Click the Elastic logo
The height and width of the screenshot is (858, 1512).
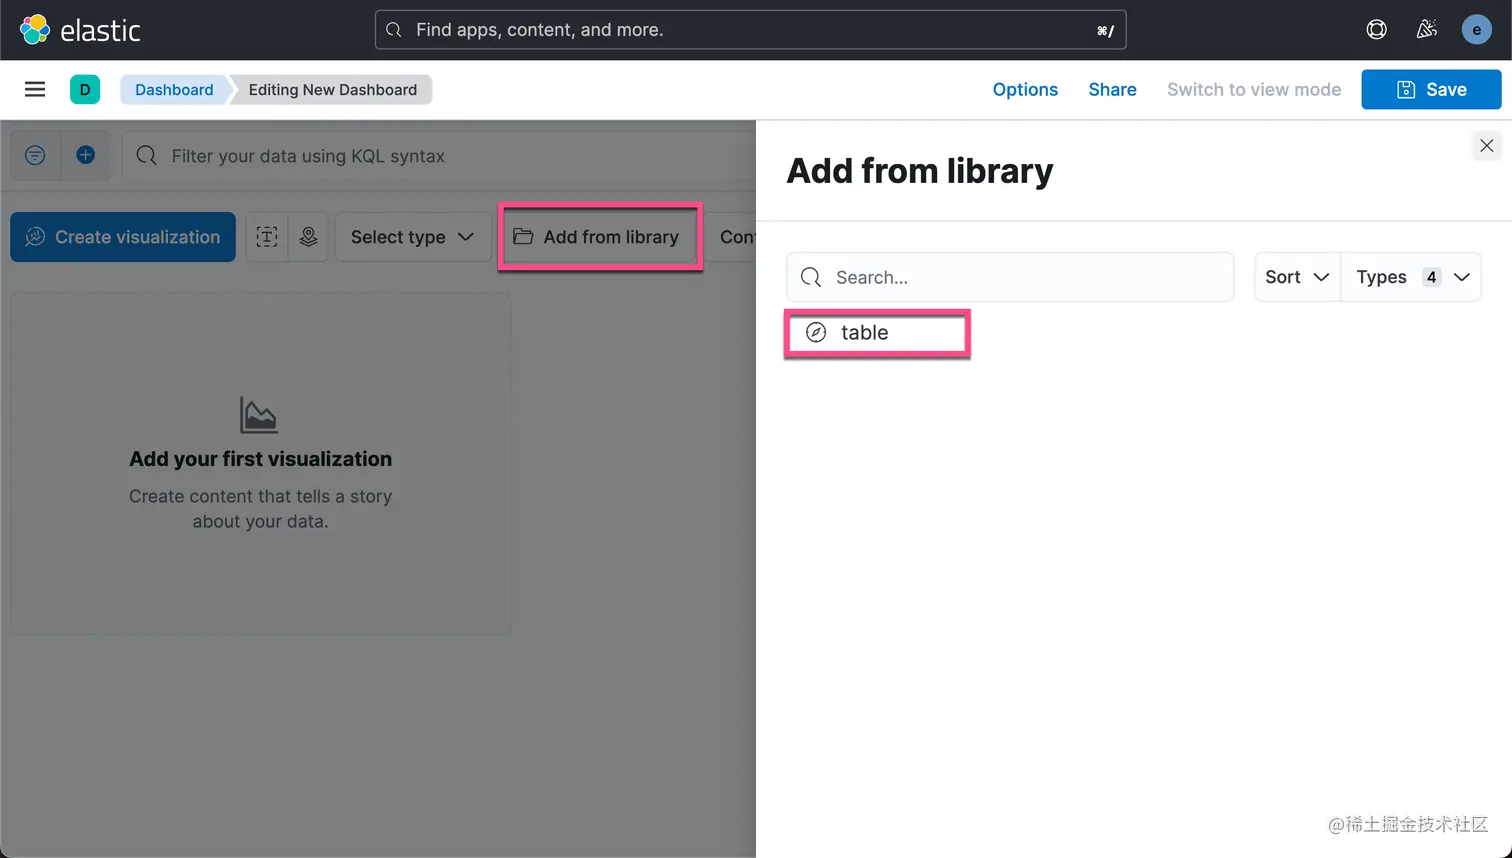point(80,30)
